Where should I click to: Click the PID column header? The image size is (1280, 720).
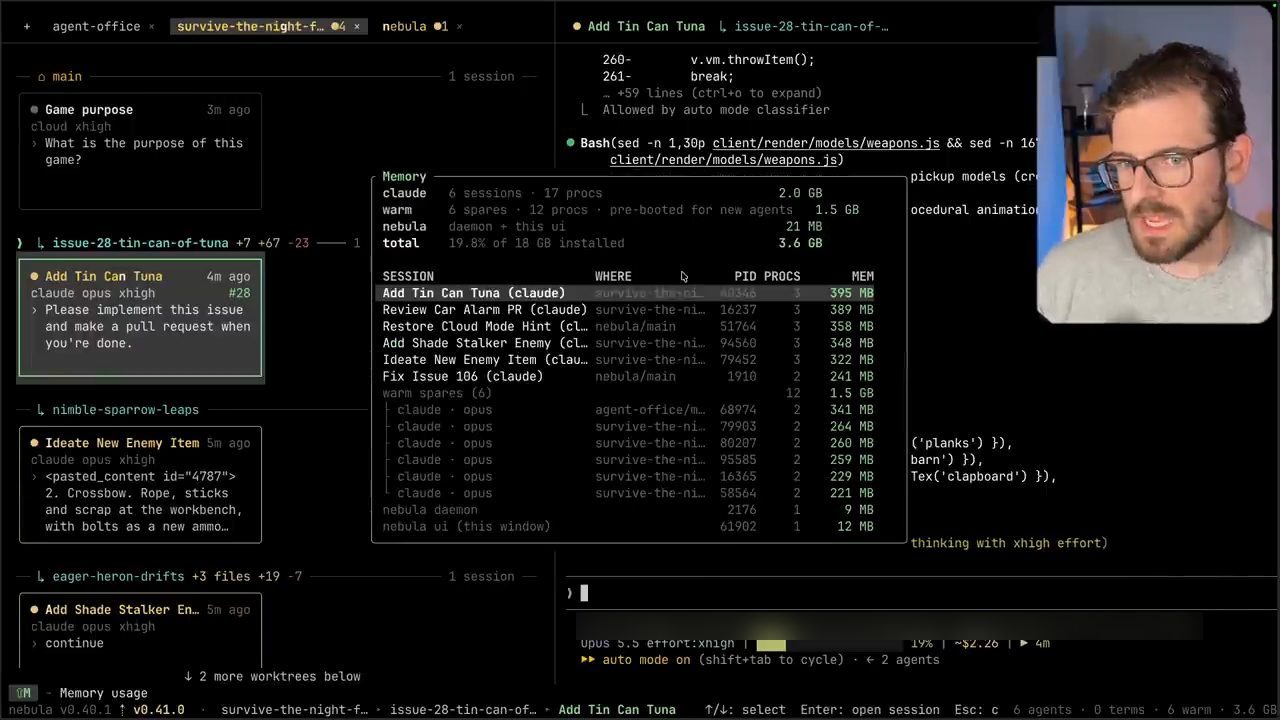745,276
